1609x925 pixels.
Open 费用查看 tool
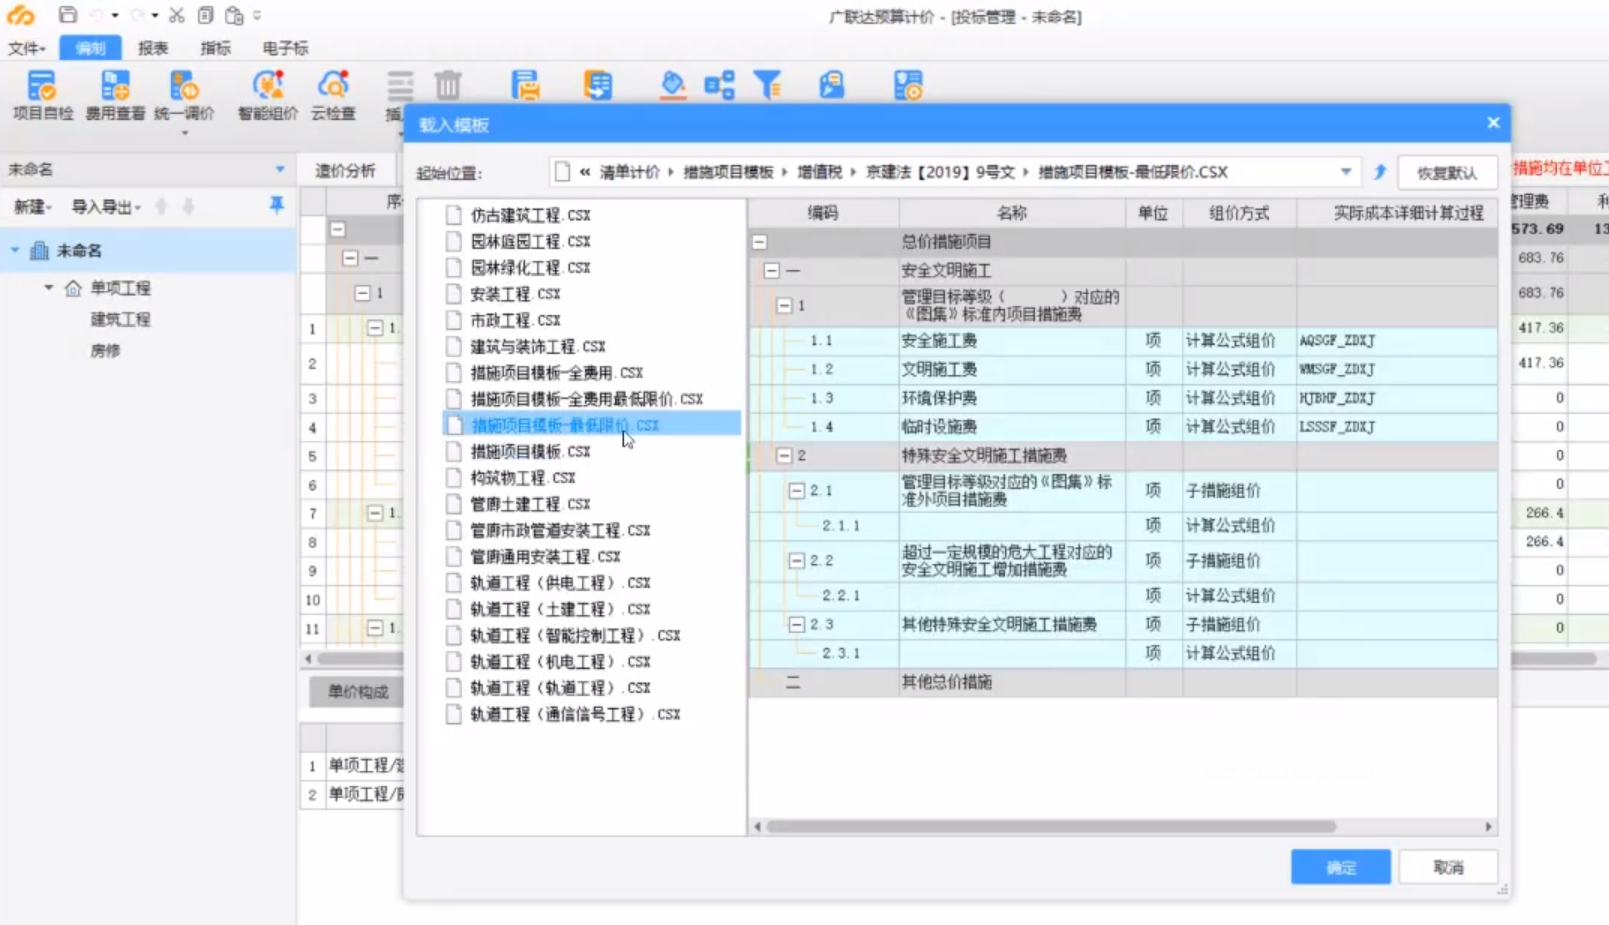point(115,96)
